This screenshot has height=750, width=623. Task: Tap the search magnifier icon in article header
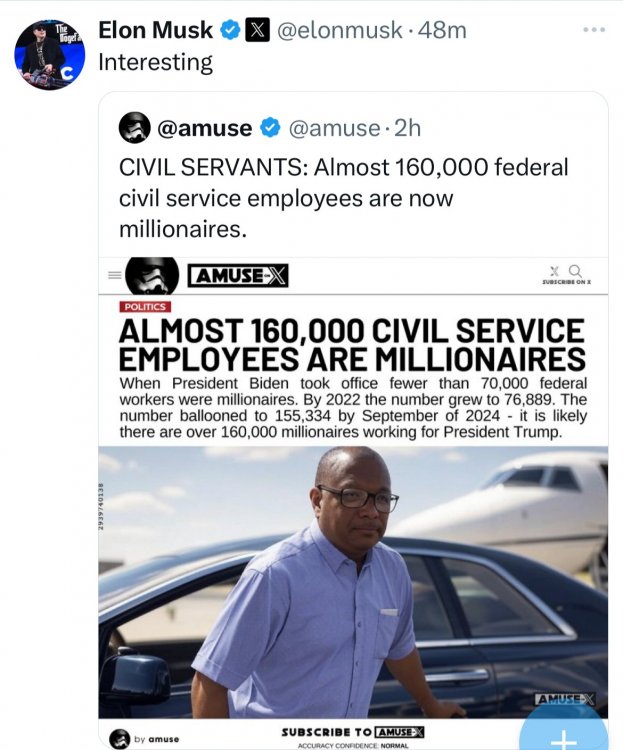pyautogui.click(x=574, y=270)
